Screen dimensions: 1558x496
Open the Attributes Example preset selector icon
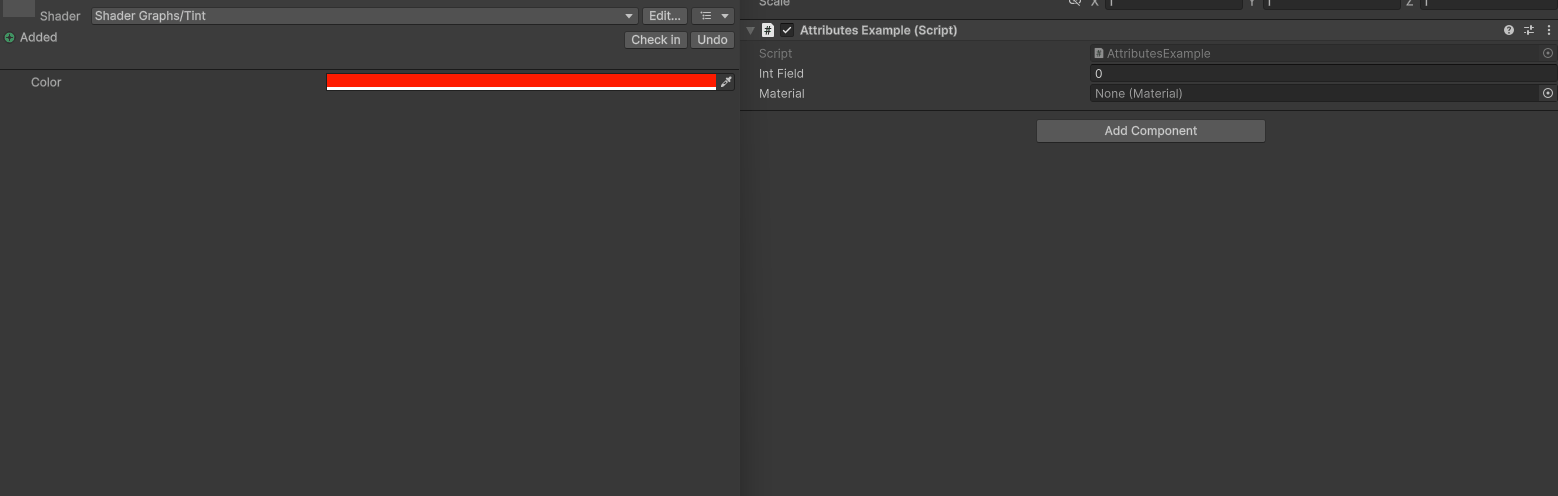(1529, 30)
